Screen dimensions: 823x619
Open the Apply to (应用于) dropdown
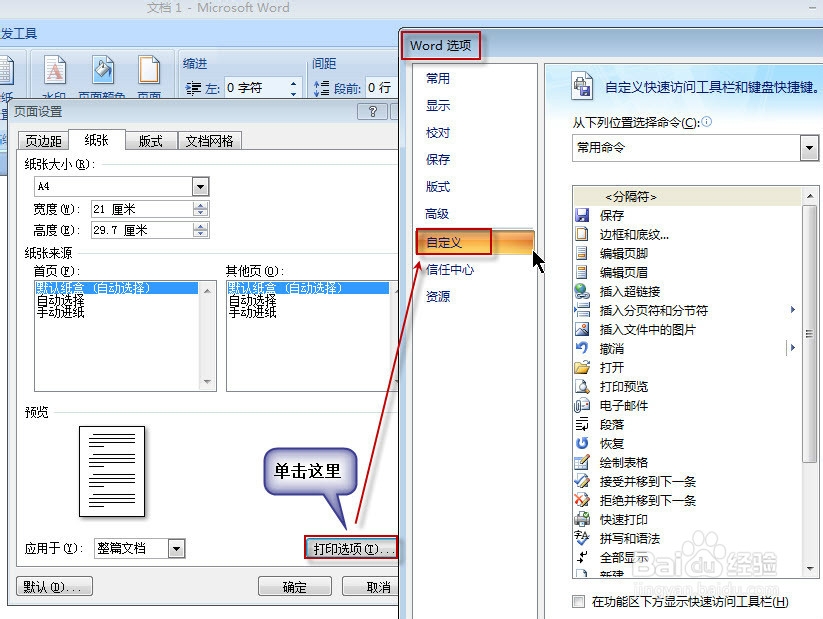pyautogui.click(x=176, y=549)
